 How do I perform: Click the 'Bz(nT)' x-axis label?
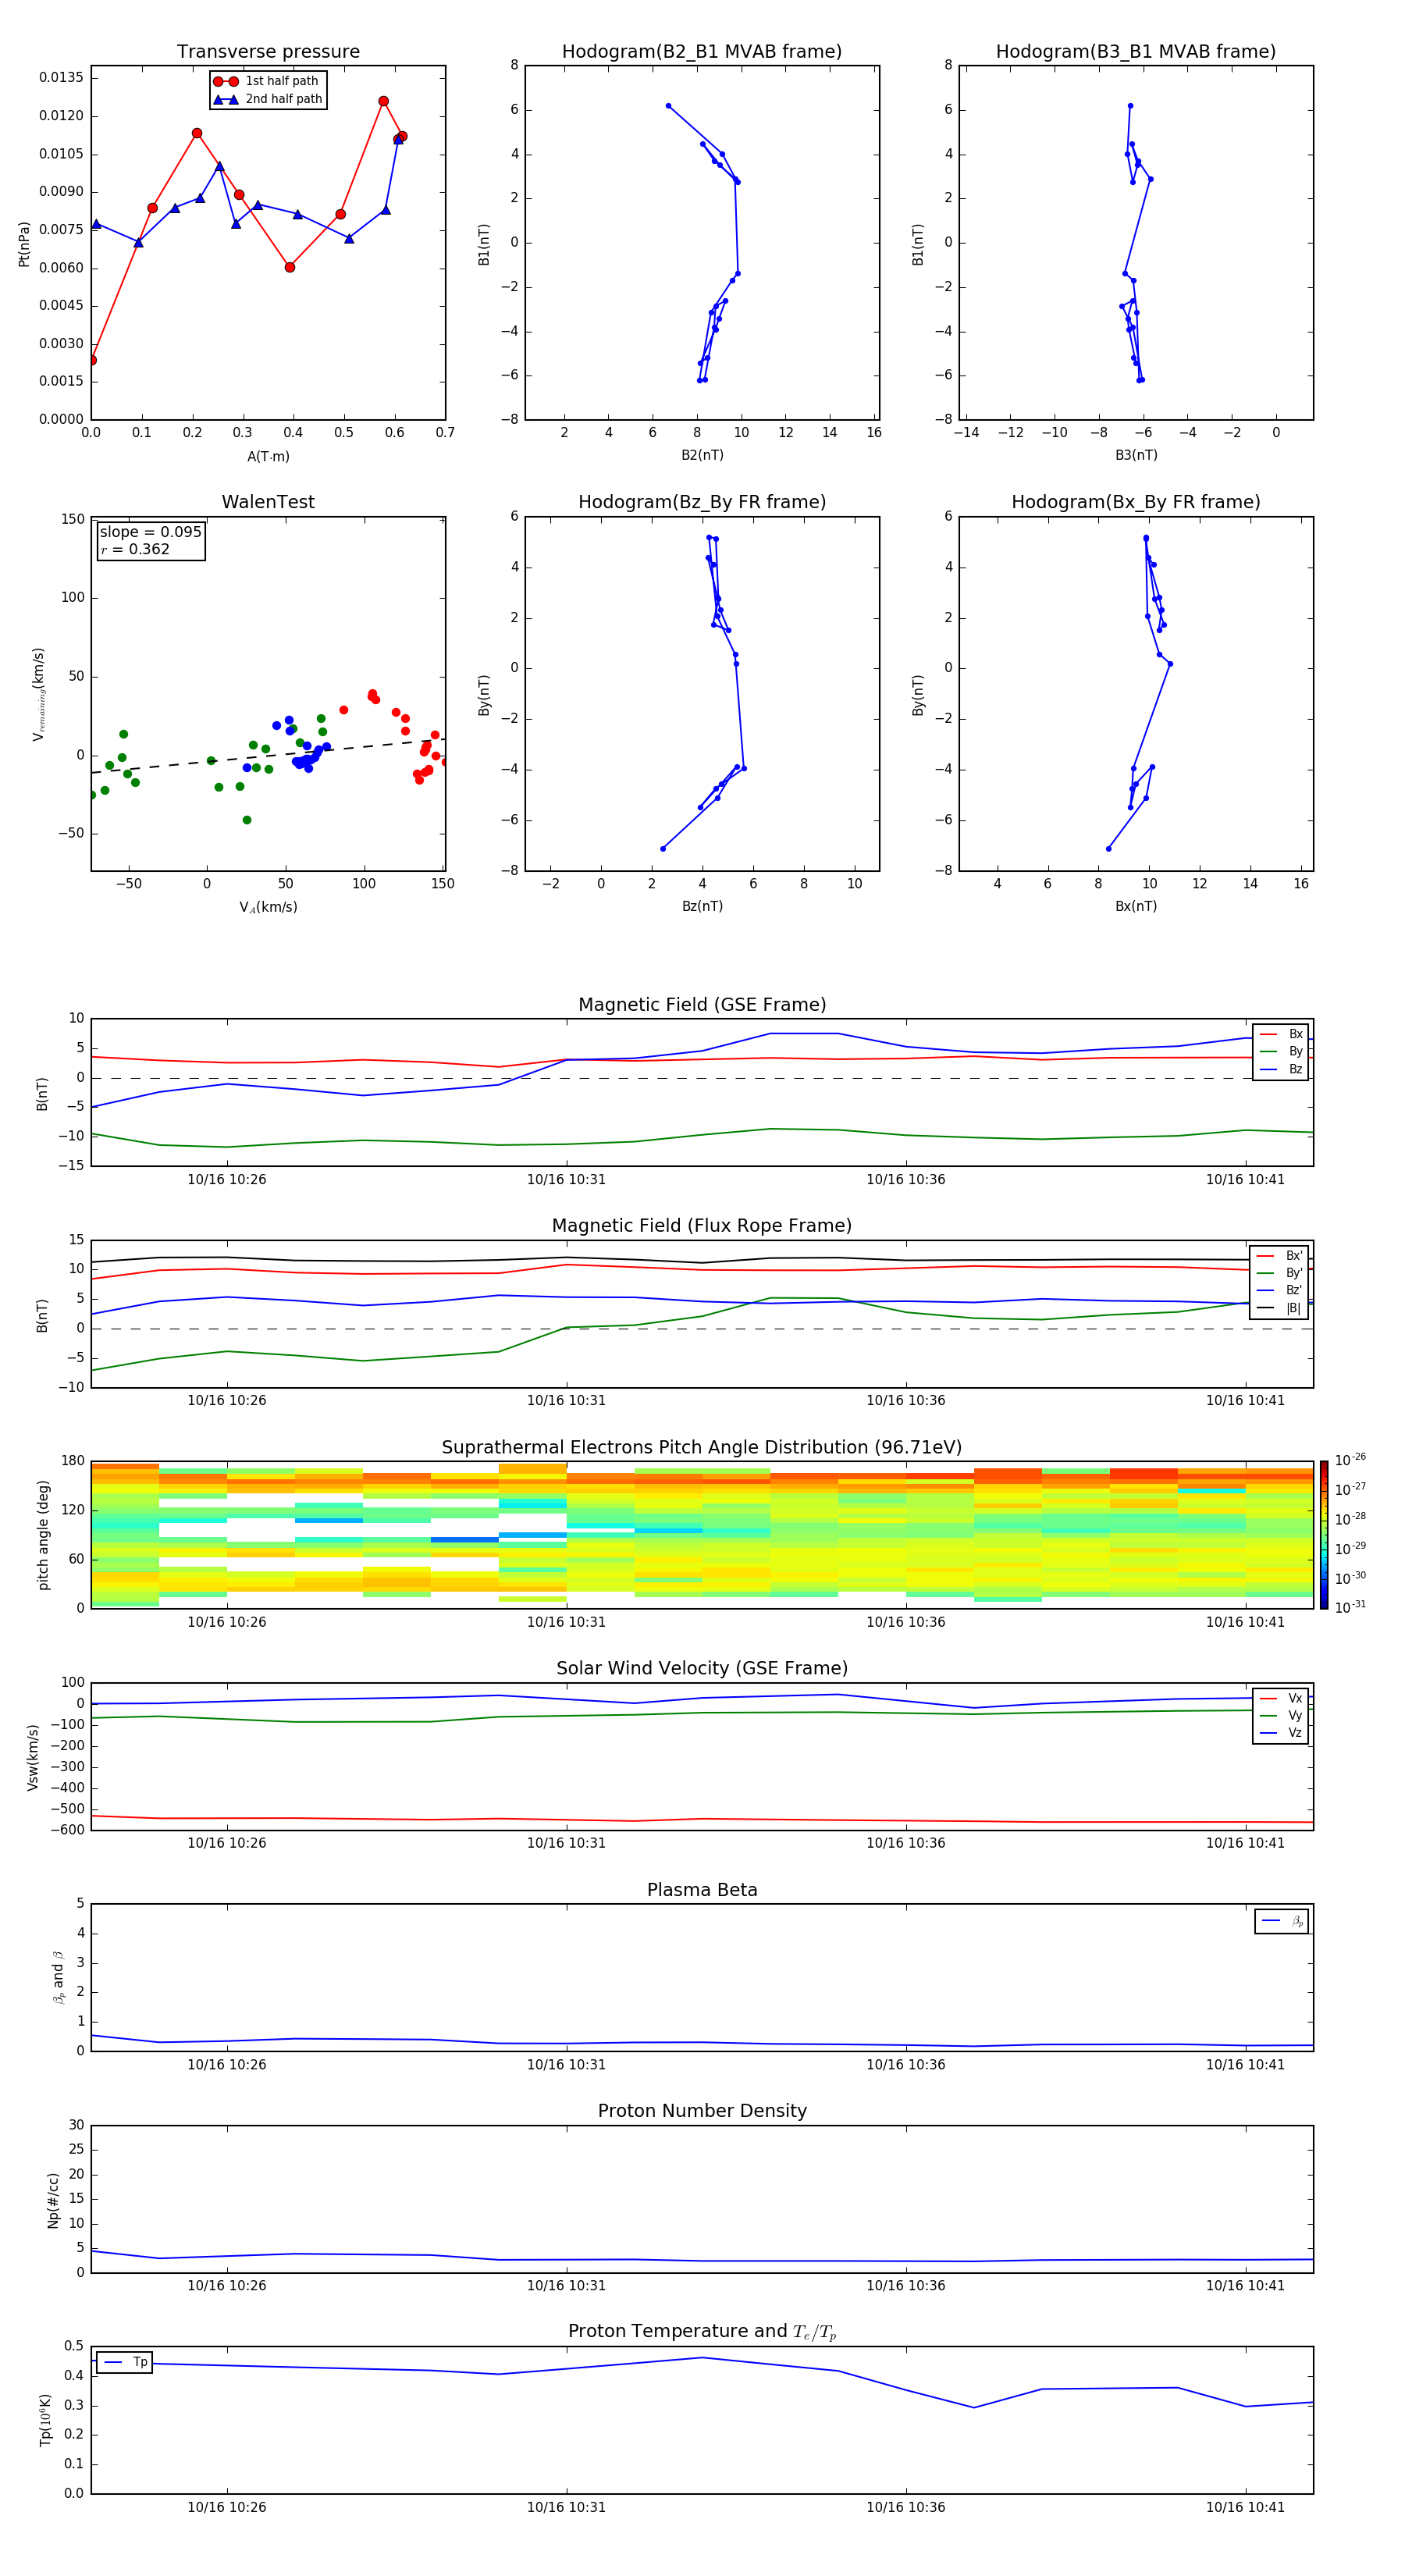pyautogui.click(x=702, y=906)
